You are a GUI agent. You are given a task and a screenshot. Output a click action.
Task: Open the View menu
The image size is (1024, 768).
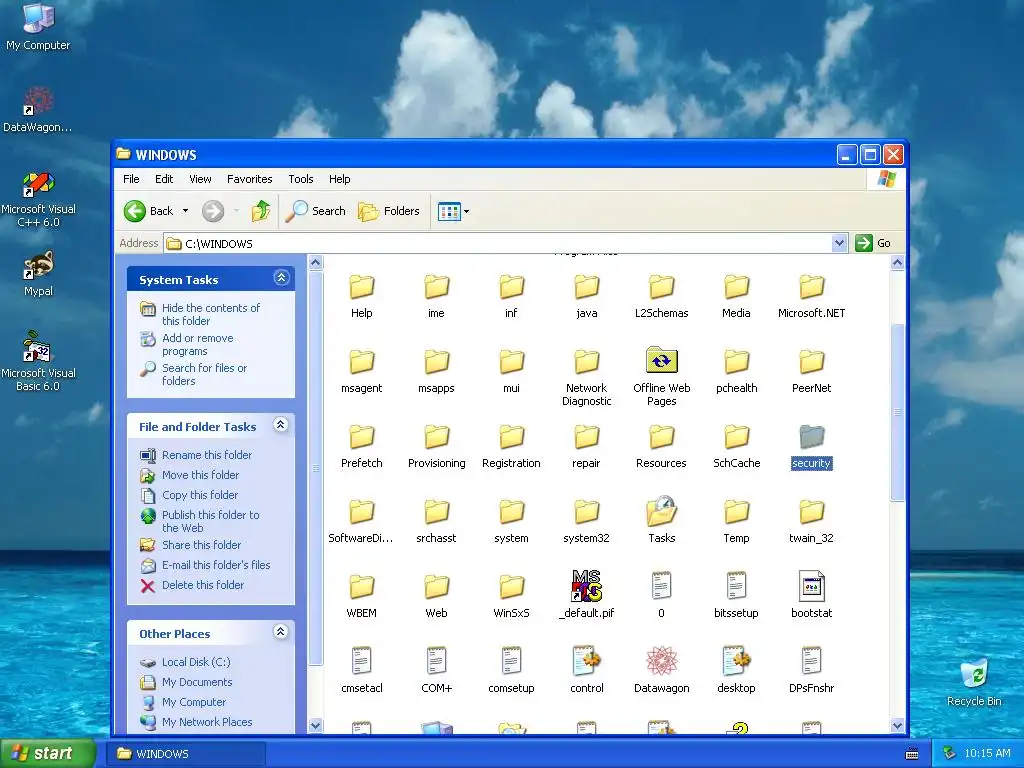[x=200, y=179]
